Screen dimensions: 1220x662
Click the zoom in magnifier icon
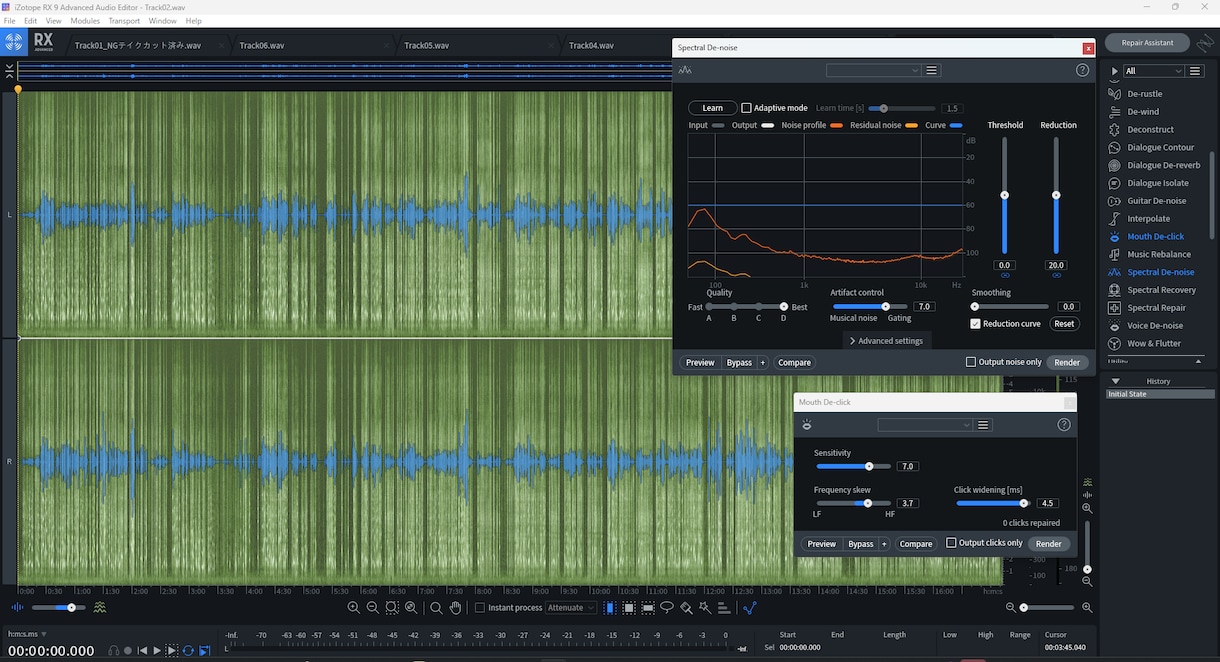(353, 608)
